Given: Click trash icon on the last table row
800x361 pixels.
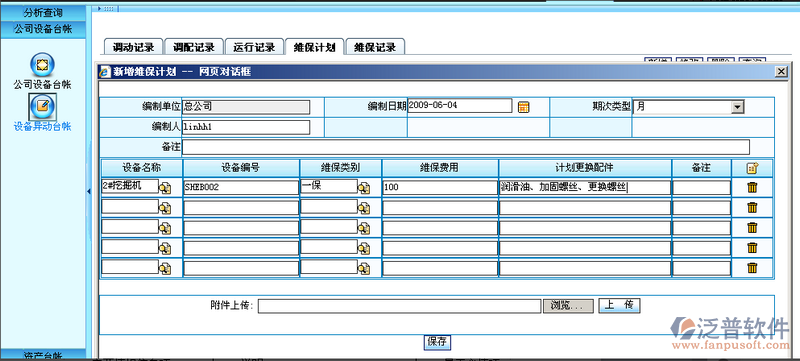Looking at the screenshot, I should [752, 268].
